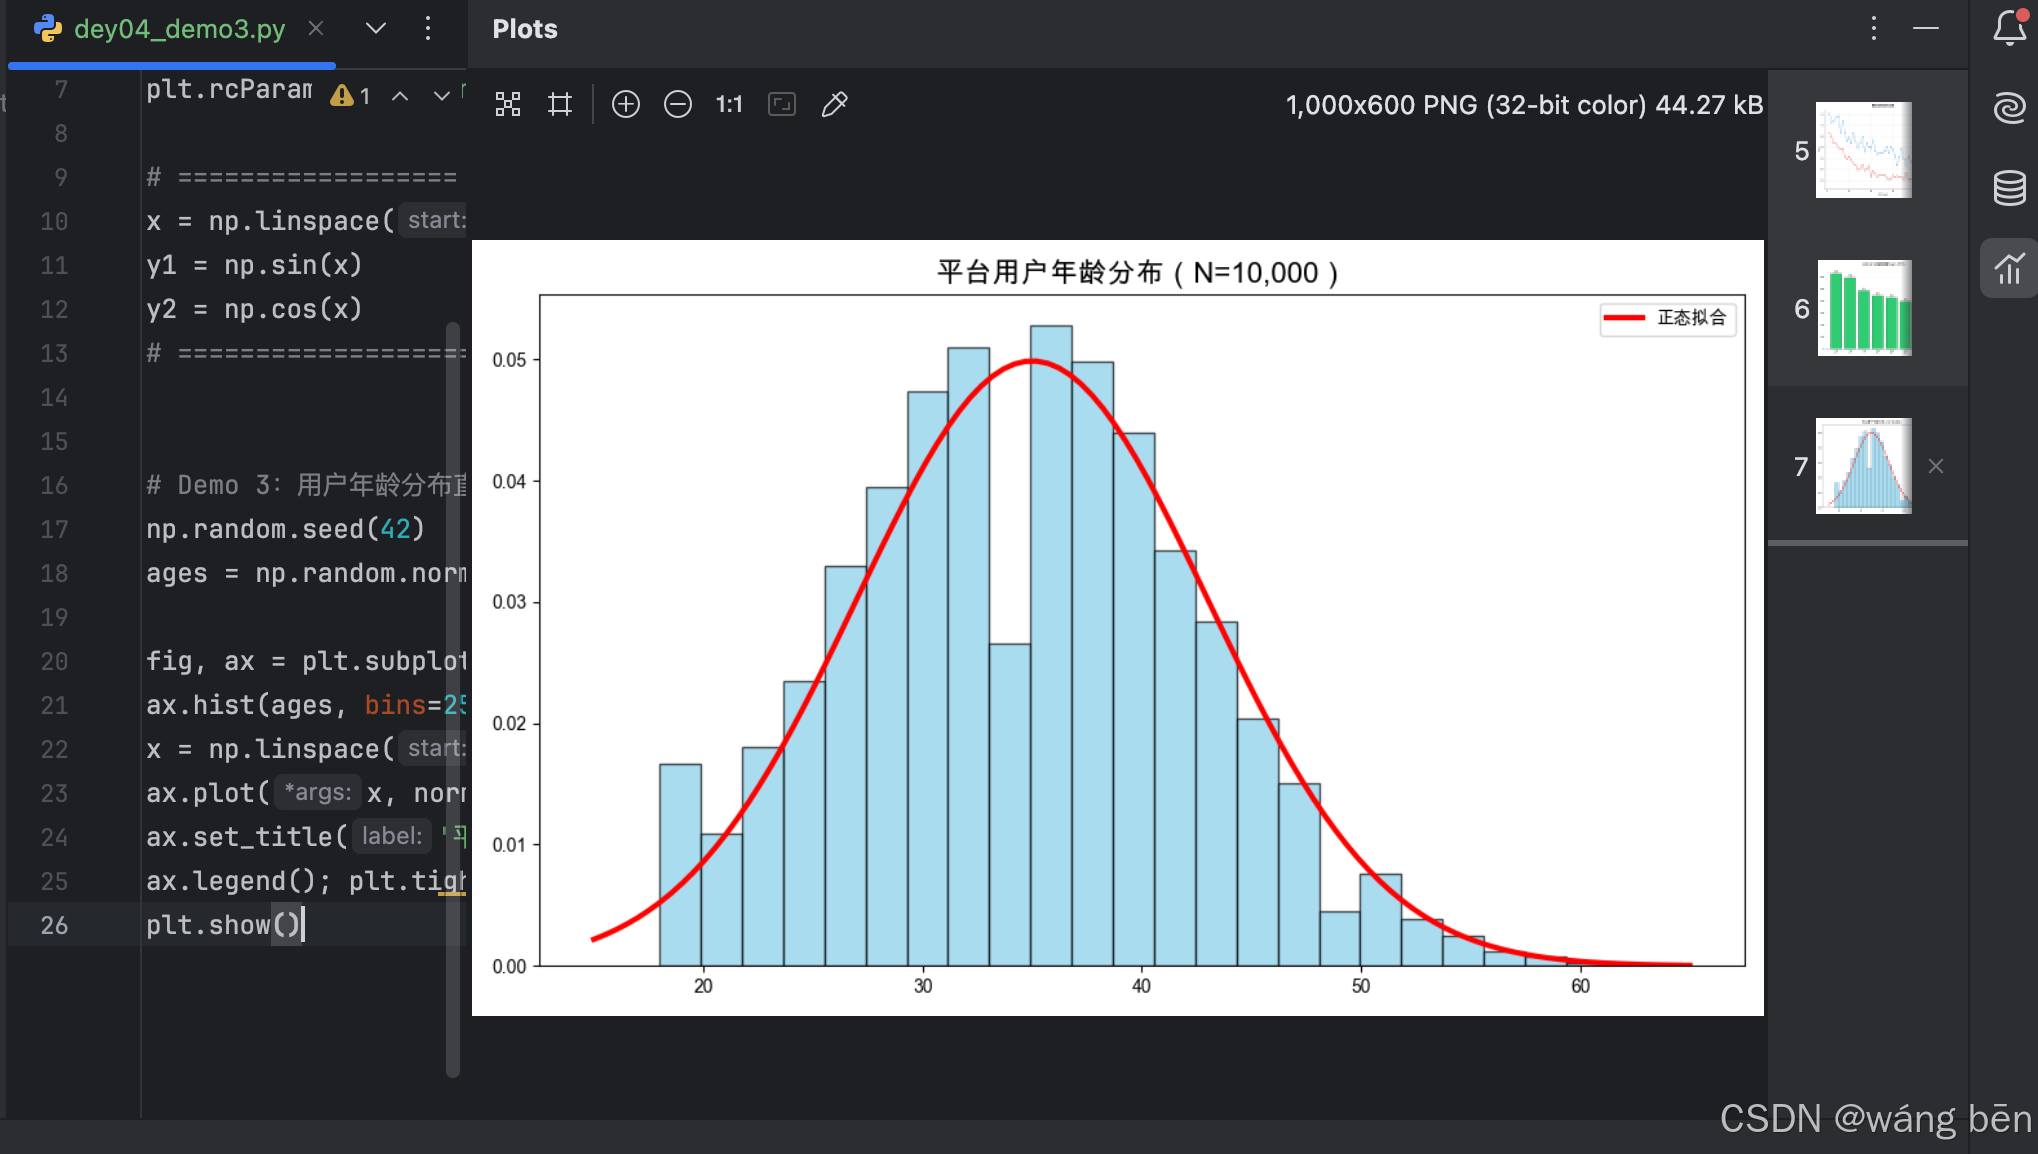Select the green bar chart thumbnail 6
2038x1154 pixels.
(x=1863, y=308)
